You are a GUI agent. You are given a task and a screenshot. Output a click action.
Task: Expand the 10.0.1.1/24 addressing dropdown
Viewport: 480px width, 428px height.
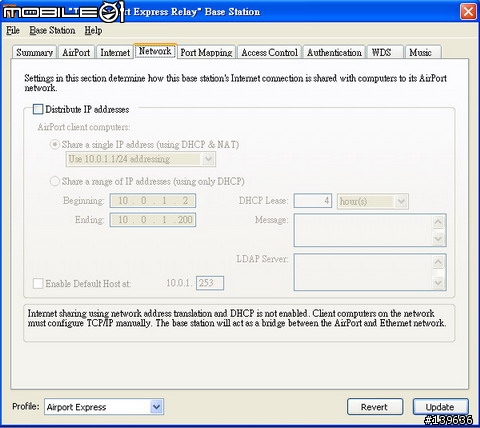pos(141,159)
